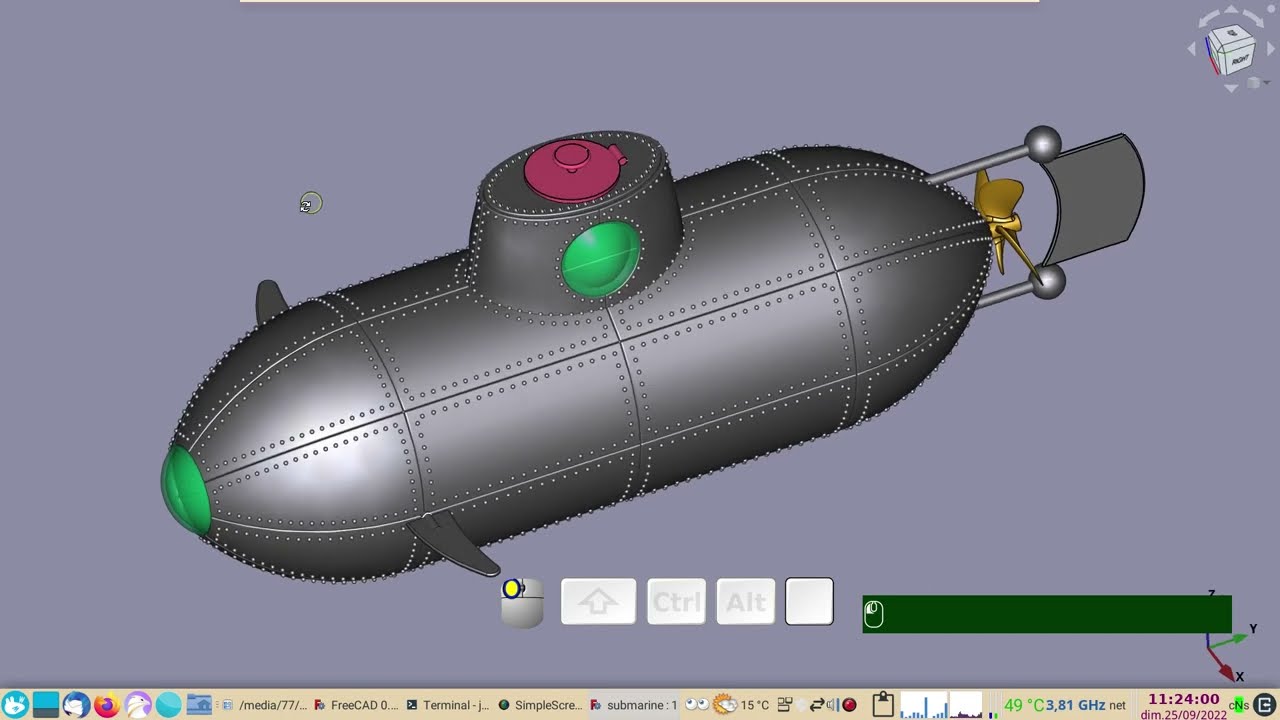Select the lower rudder ball joint
The image size is (1280, 720).
point(1048,282)
